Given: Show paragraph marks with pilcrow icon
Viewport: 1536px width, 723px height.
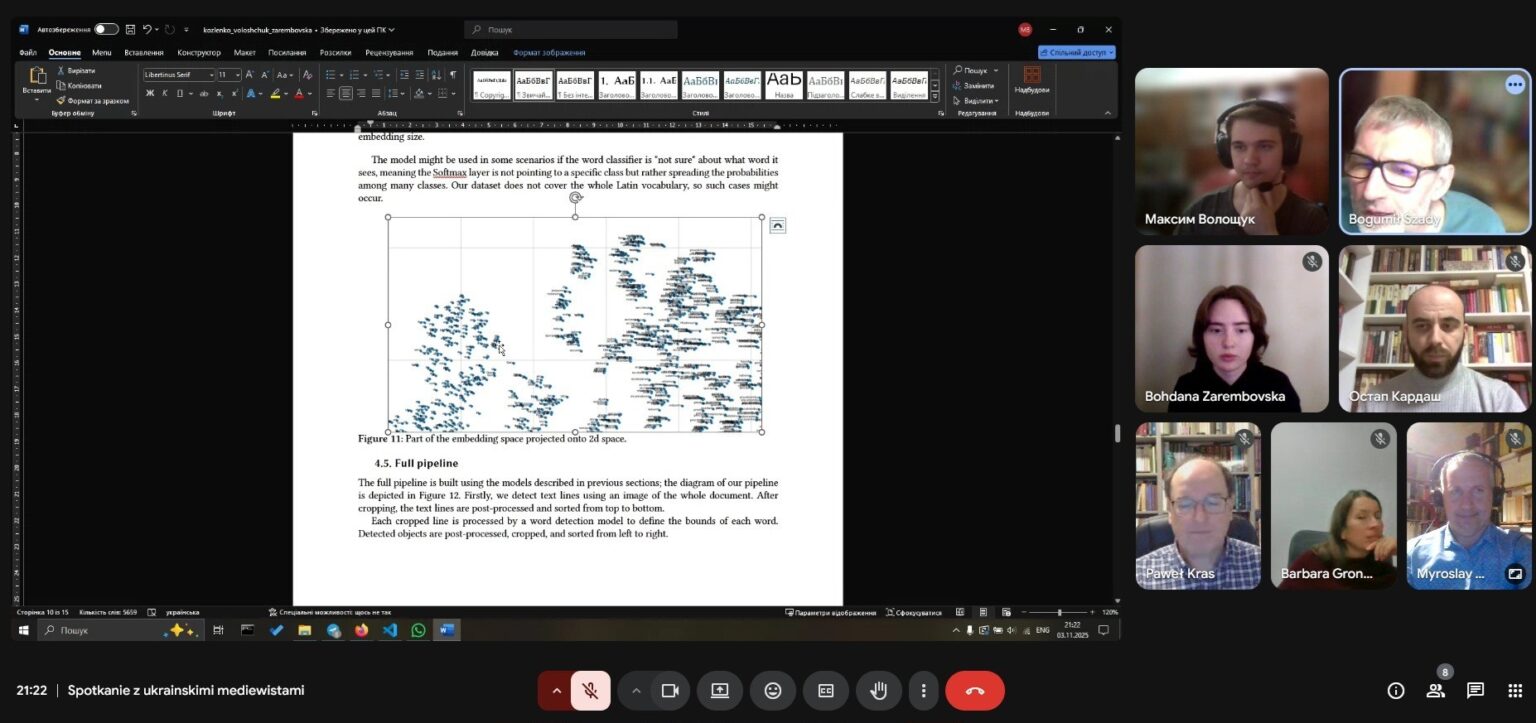Looking at the screenshot, I should [453, 75].
